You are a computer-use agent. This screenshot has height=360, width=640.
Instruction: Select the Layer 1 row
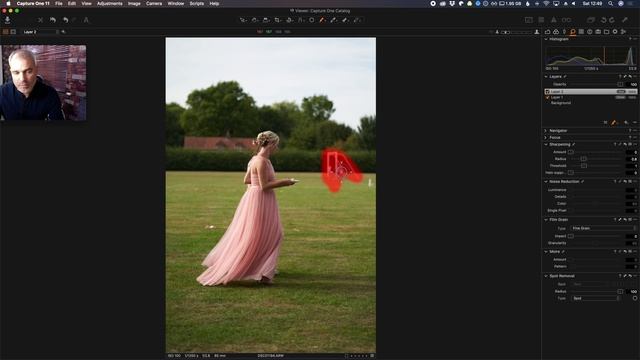pos(591,98)
